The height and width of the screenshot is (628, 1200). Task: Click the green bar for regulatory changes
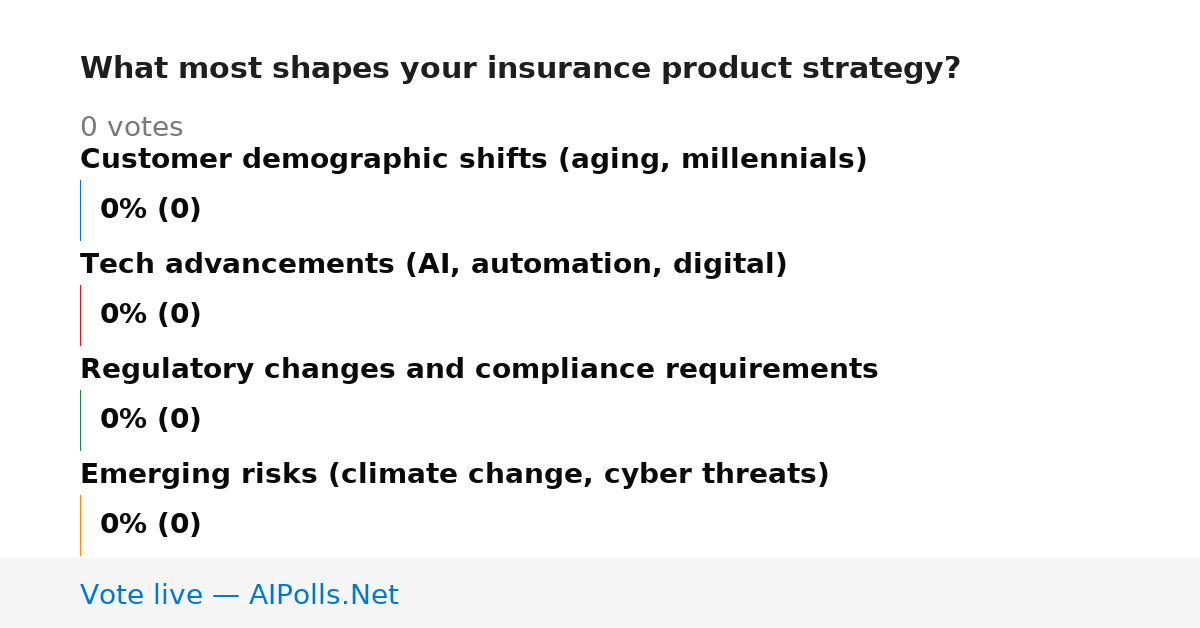80,420
